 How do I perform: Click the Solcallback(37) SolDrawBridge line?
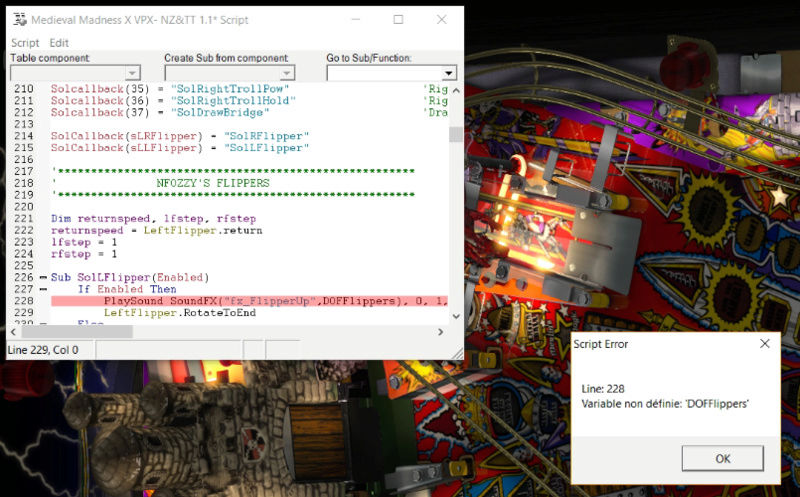pos(160,112)
